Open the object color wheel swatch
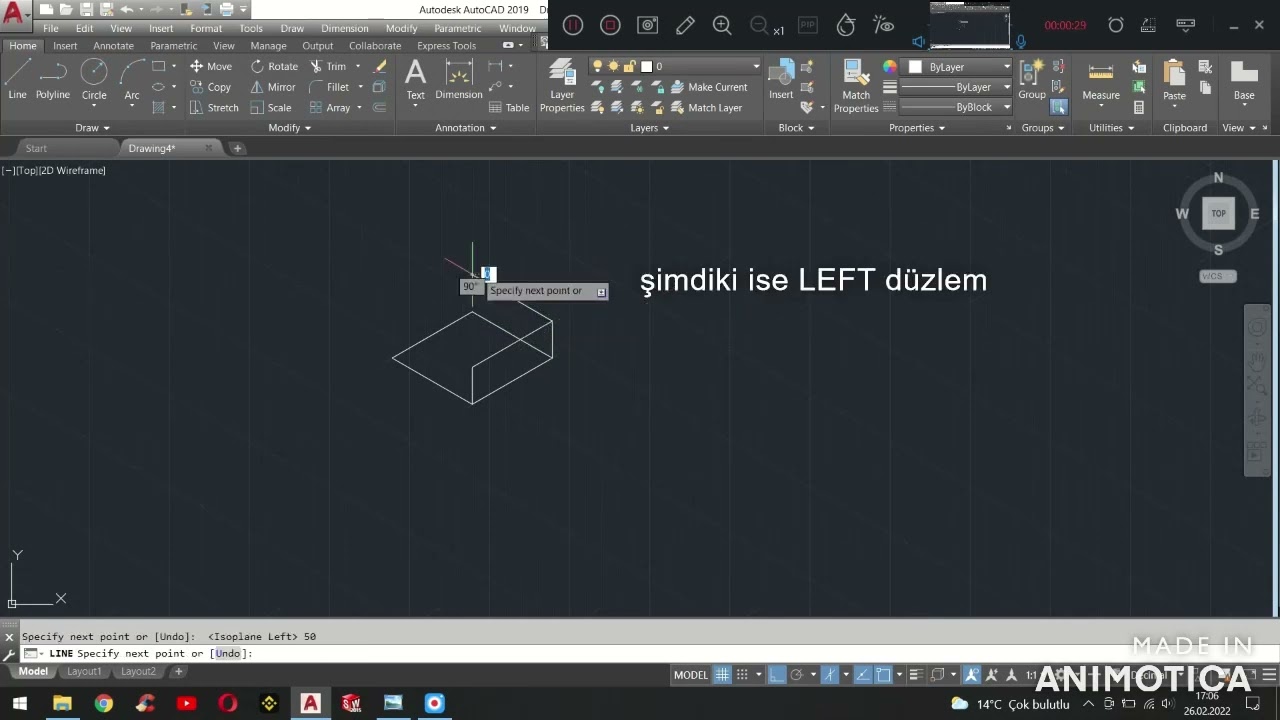This screenshot has height=720, width=1280. pyautogui.click(x=889, y=67)
